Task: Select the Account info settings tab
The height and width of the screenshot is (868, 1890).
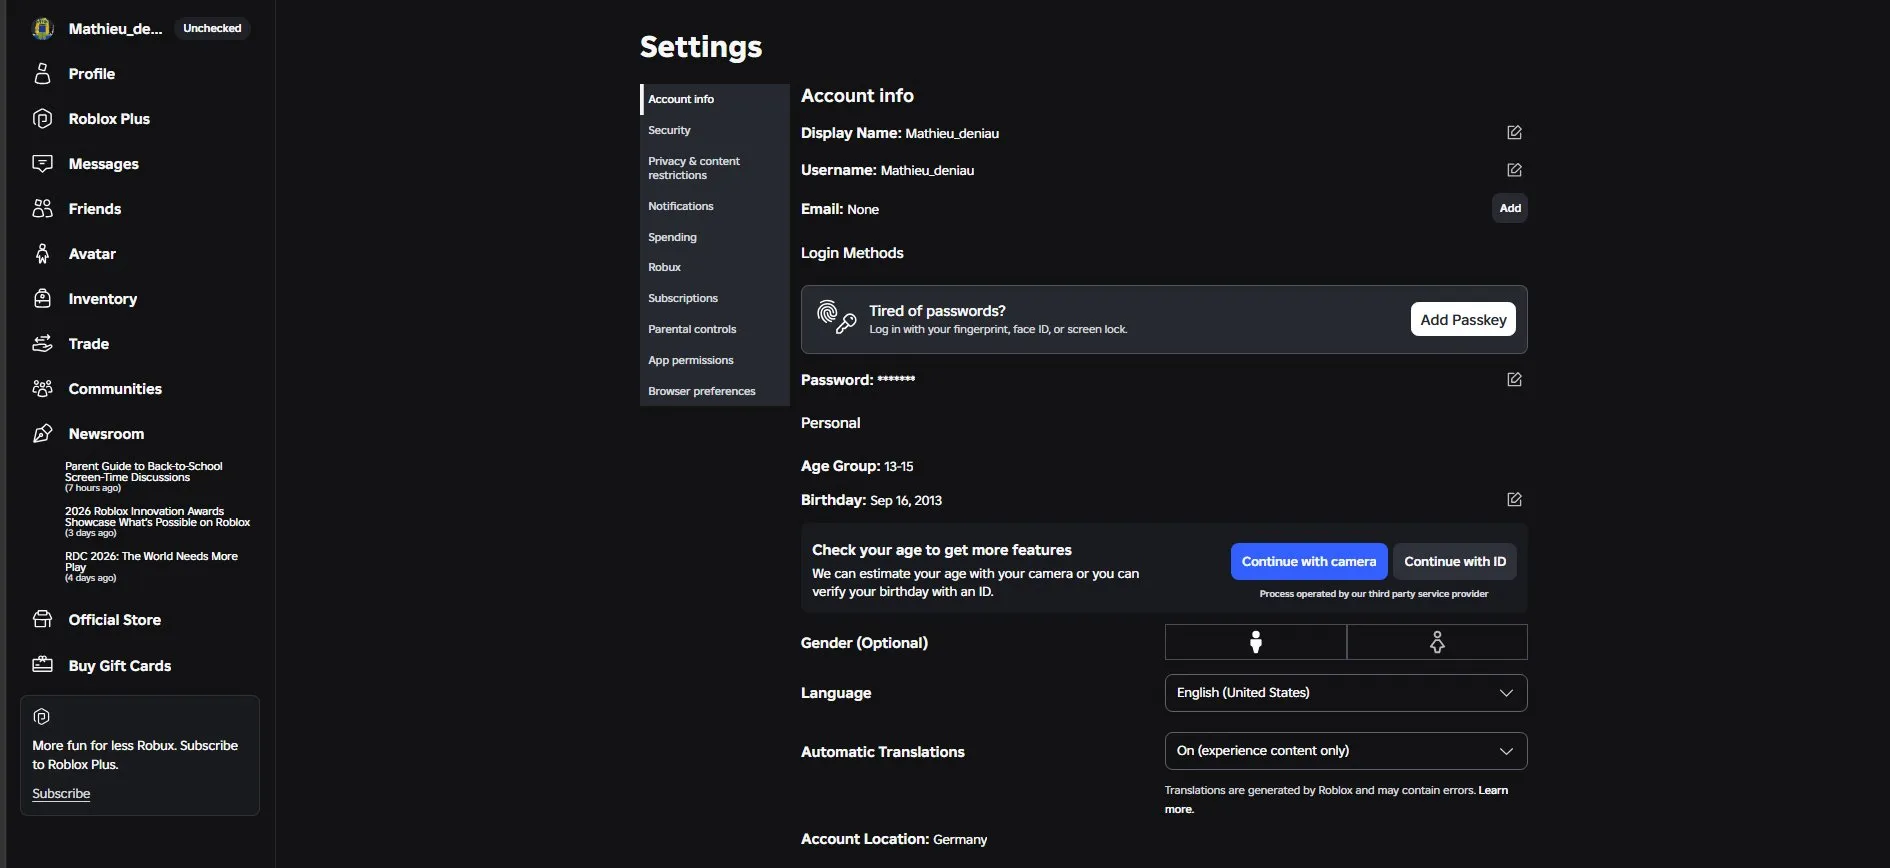Action: pyautogui.click(x=715, y=99)
